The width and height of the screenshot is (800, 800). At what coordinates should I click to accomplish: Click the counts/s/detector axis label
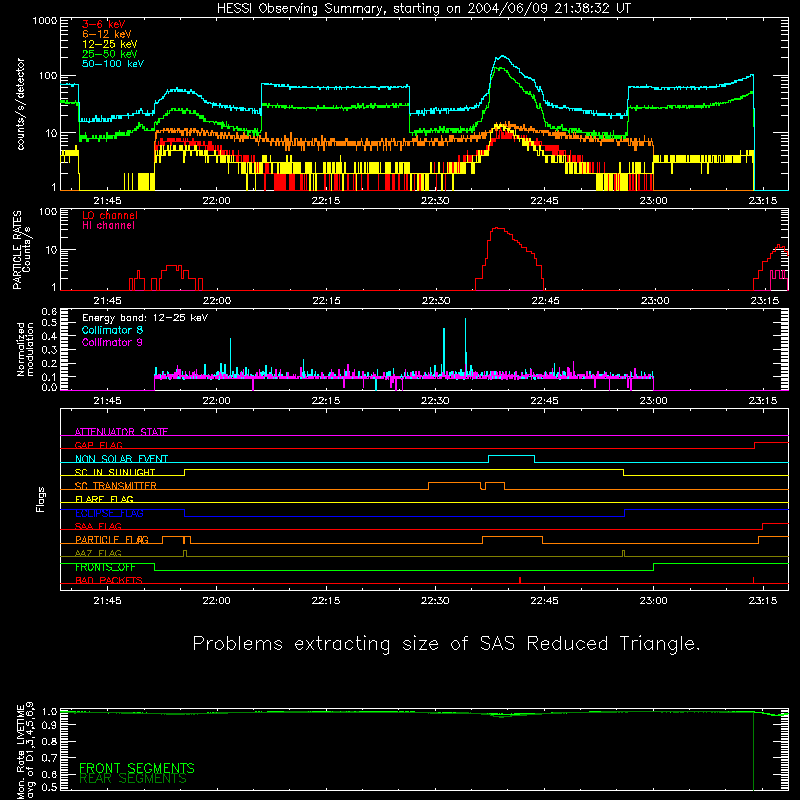[20, 104]
